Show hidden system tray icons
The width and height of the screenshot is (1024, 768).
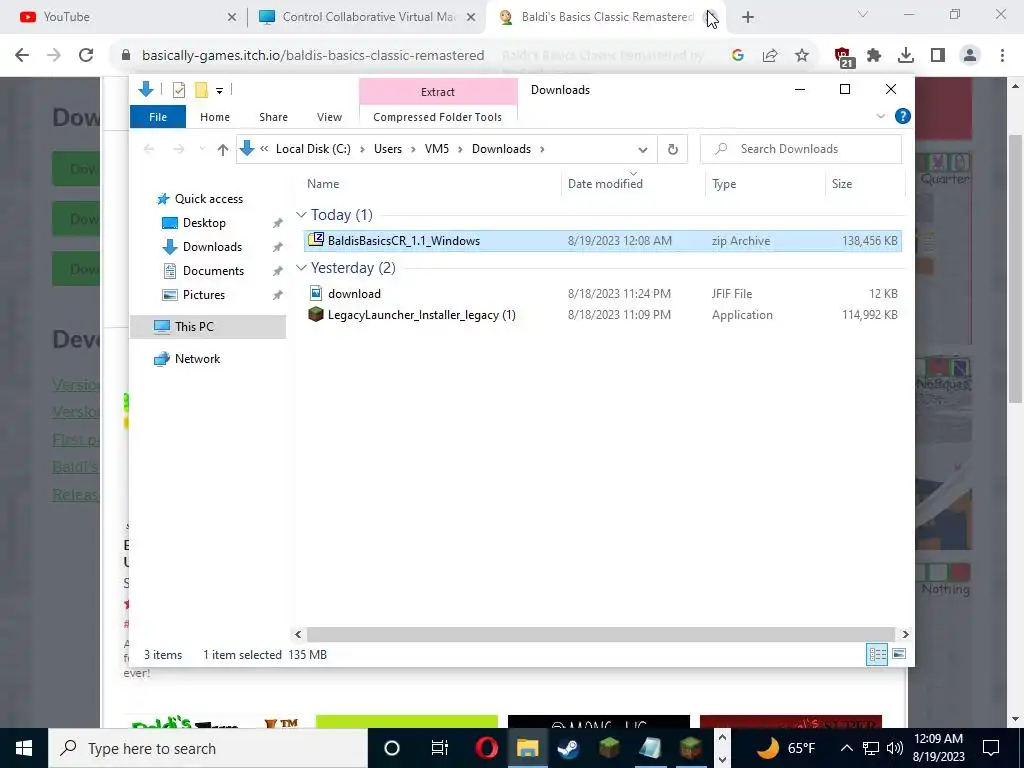pos(846,748)
